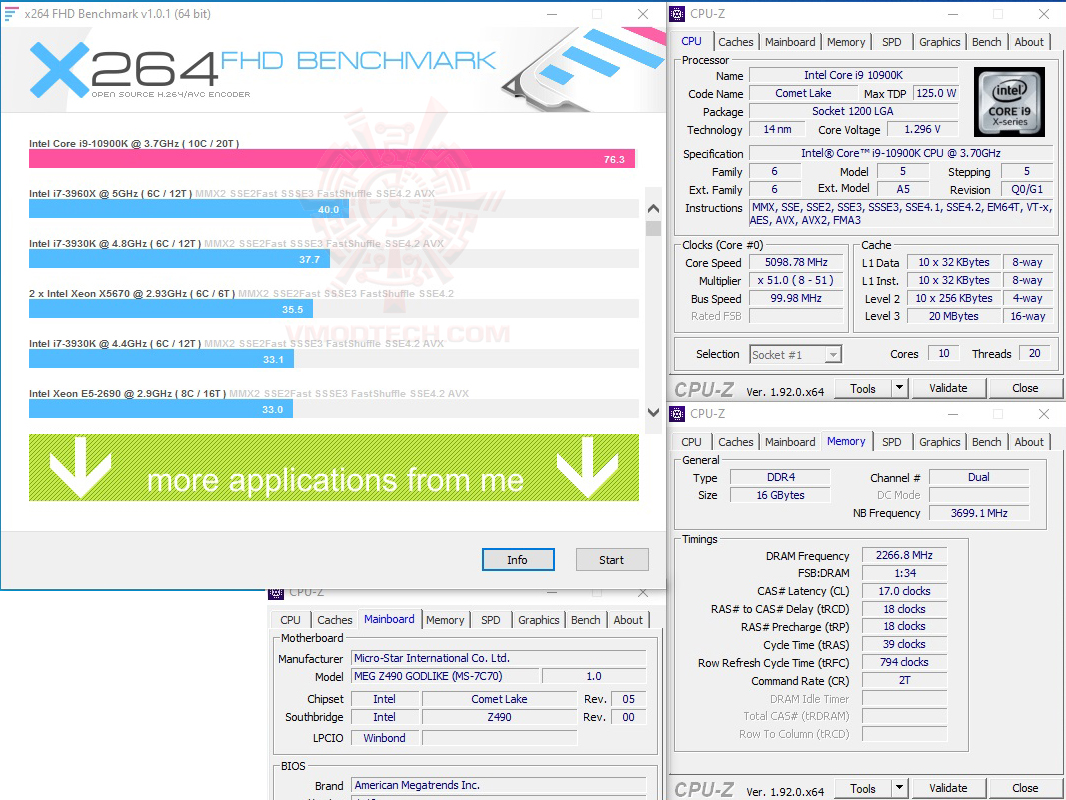Open the Tools dropdown in the top CPU-Z window
Screen dimensions: 1066x800
click(x=897, y=387)
